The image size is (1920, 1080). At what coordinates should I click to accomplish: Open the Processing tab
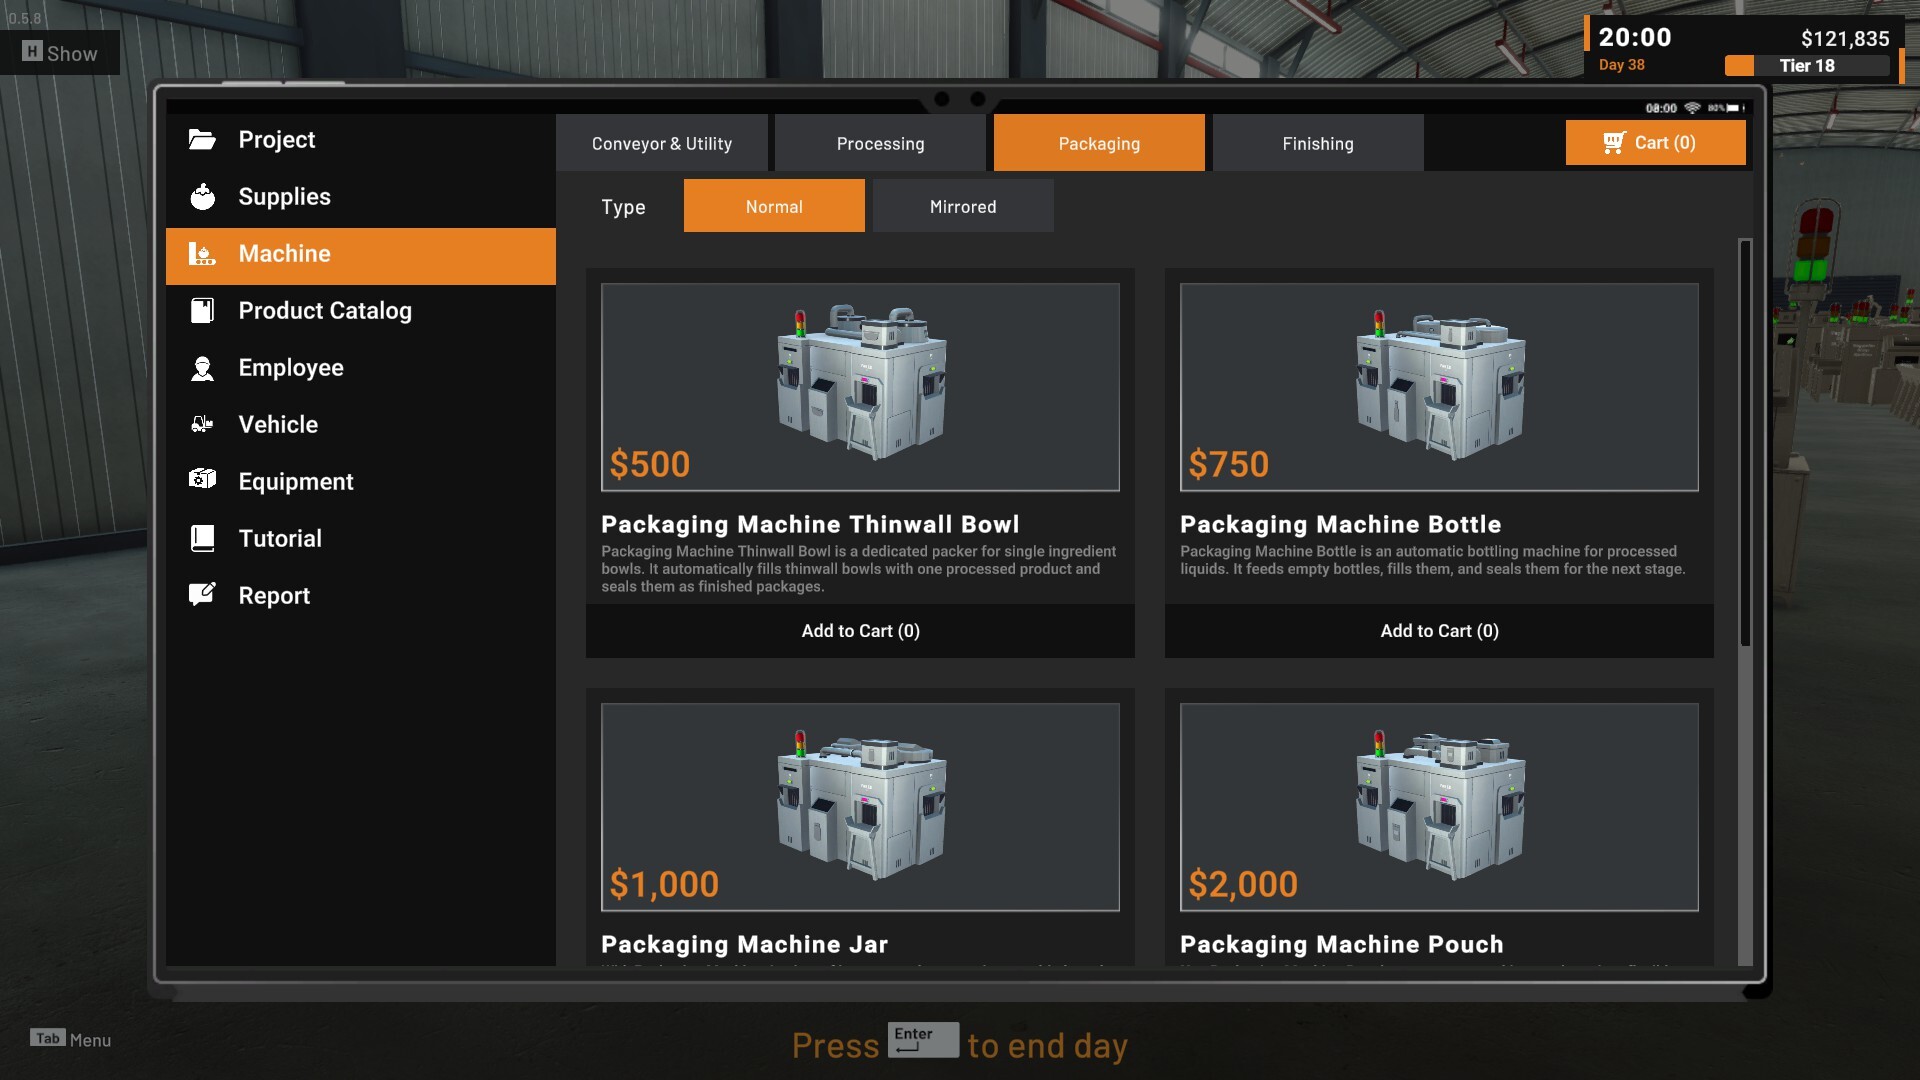pos(880,144)
